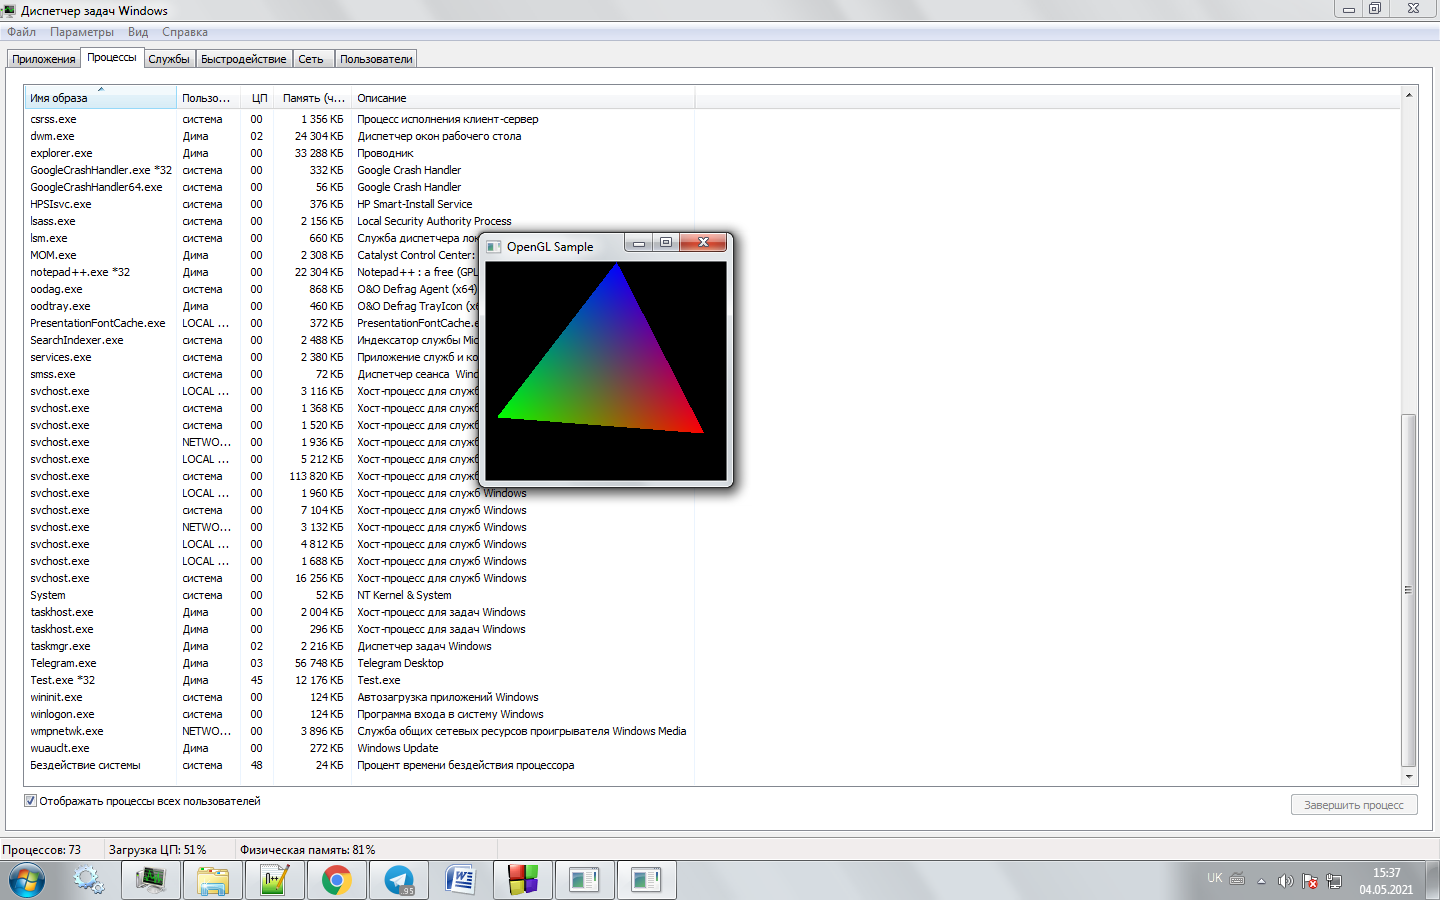Screen dimensions: 1440x900
Task: Sort by the ЦП column header
Action: (259, 98)
